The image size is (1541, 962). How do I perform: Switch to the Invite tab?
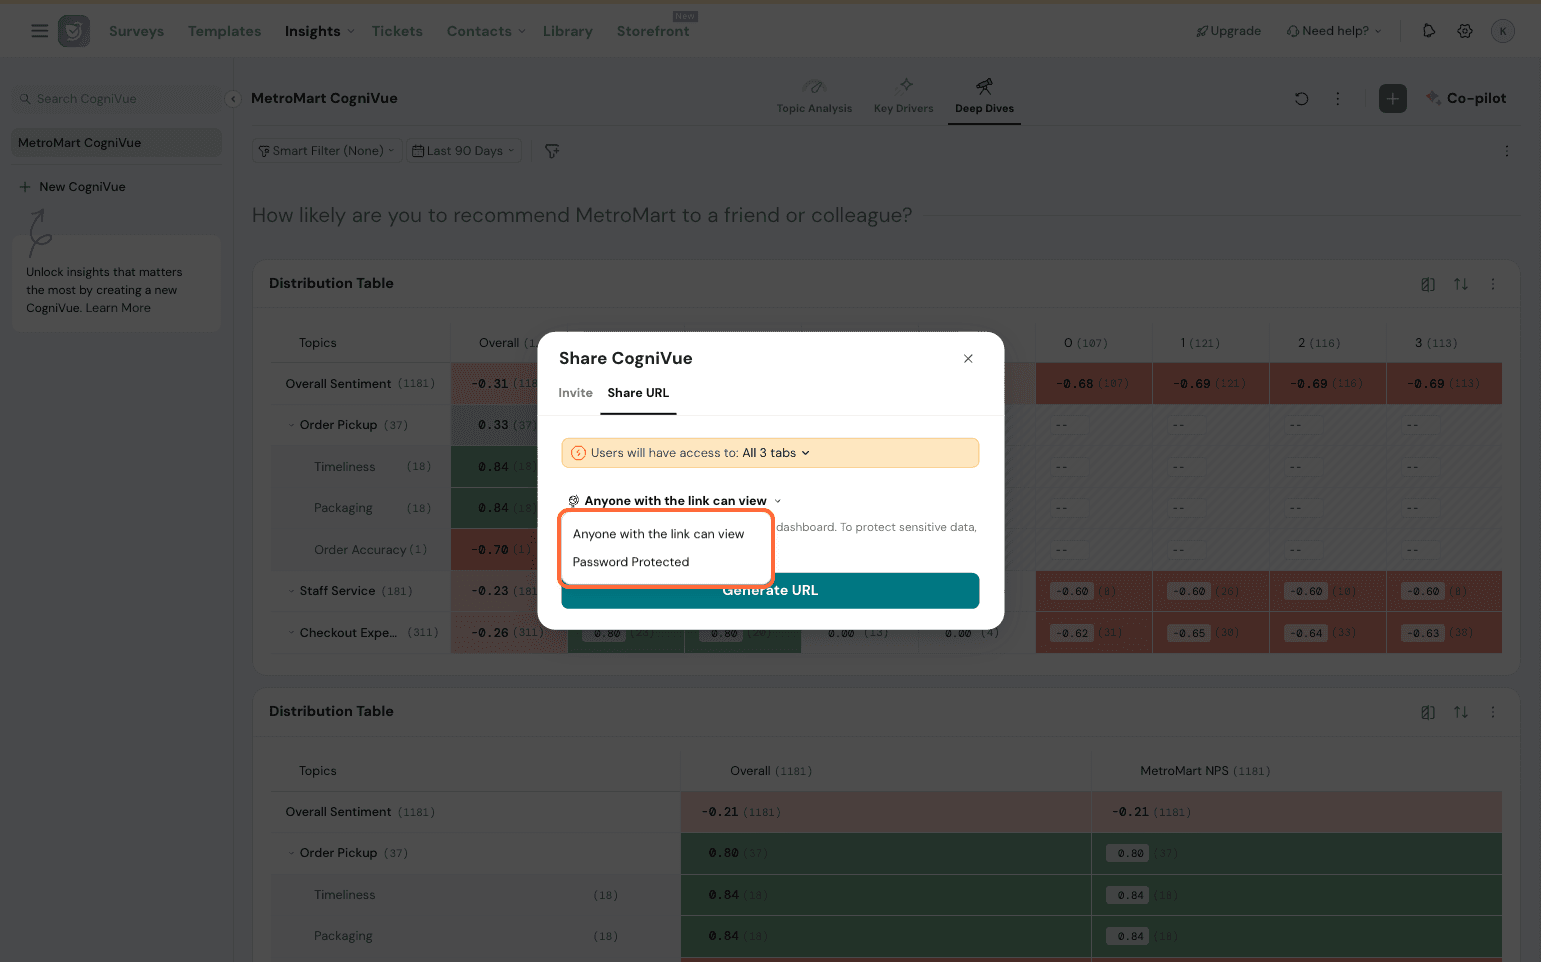click(x=575, y=393)
